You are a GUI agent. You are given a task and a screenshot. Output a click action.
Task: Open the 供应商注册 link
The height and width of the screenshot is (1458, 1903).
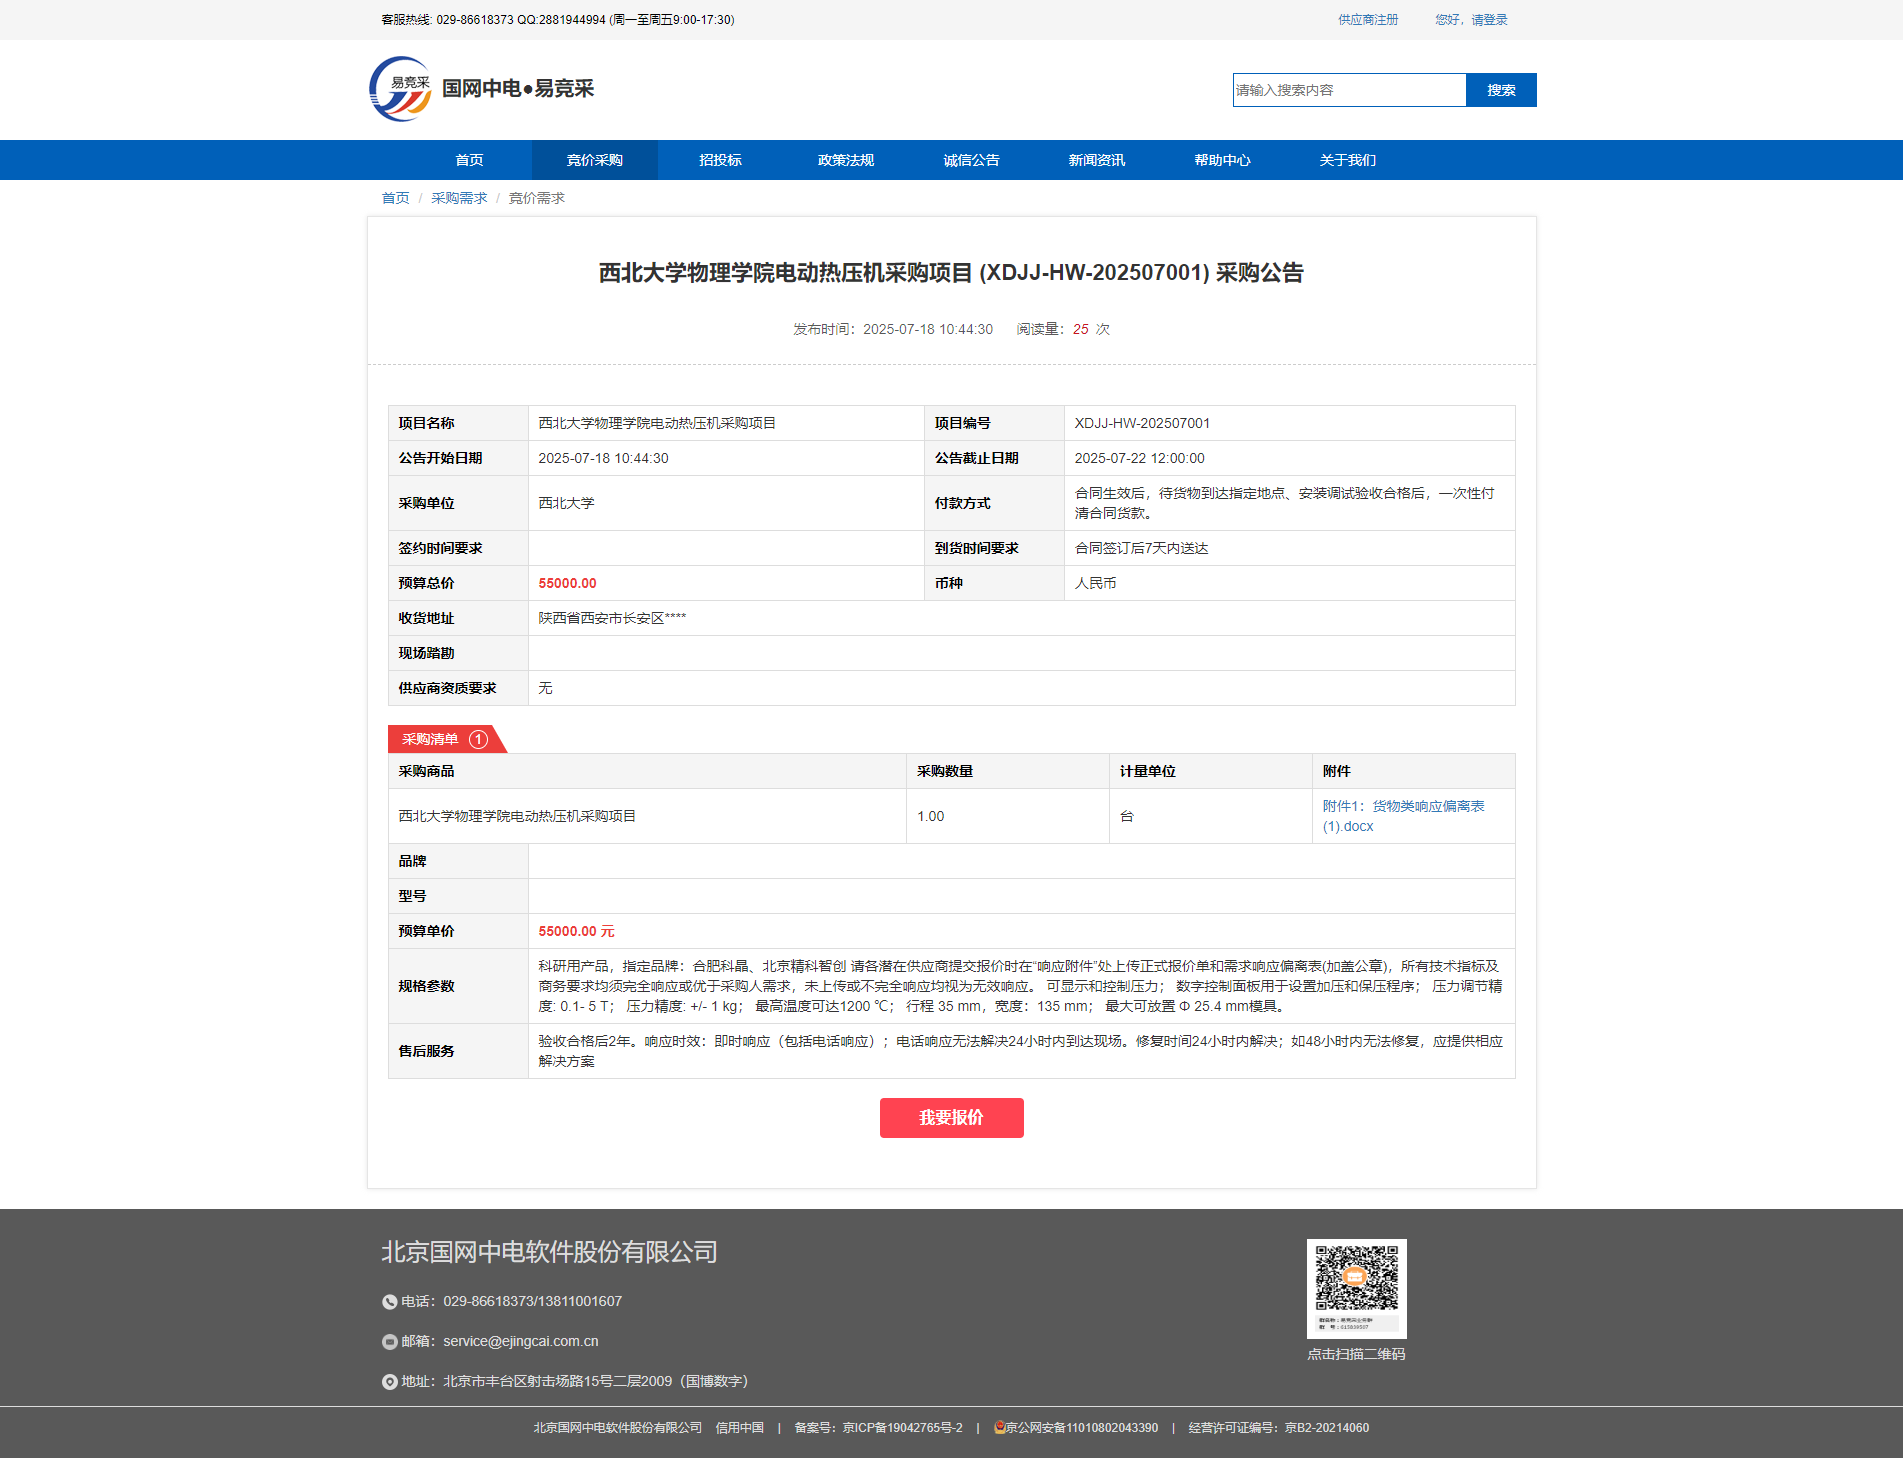(1368, 20)
